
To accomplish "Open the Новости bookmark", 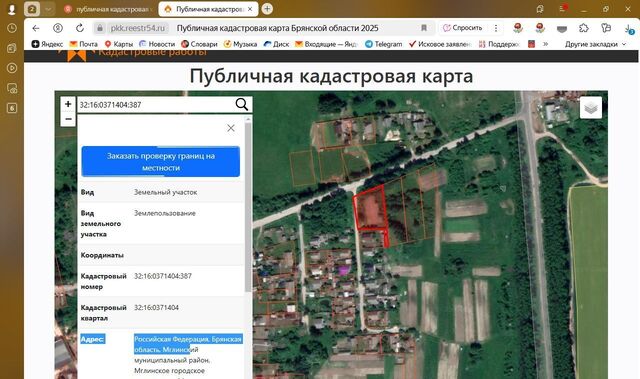I will click(157, 44).
